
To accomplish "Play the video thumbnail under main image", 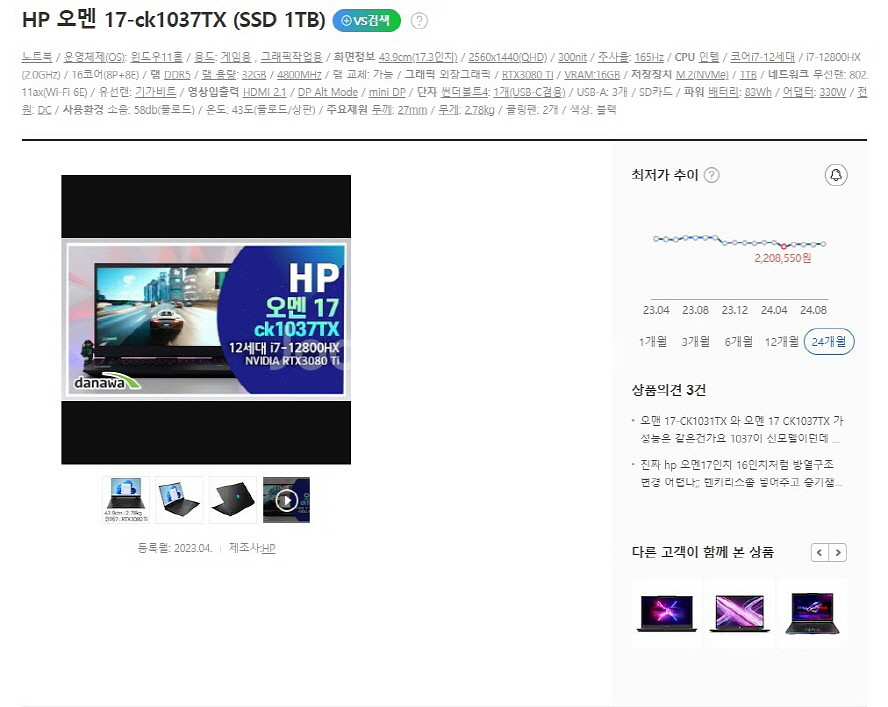I will pos(287,500).
